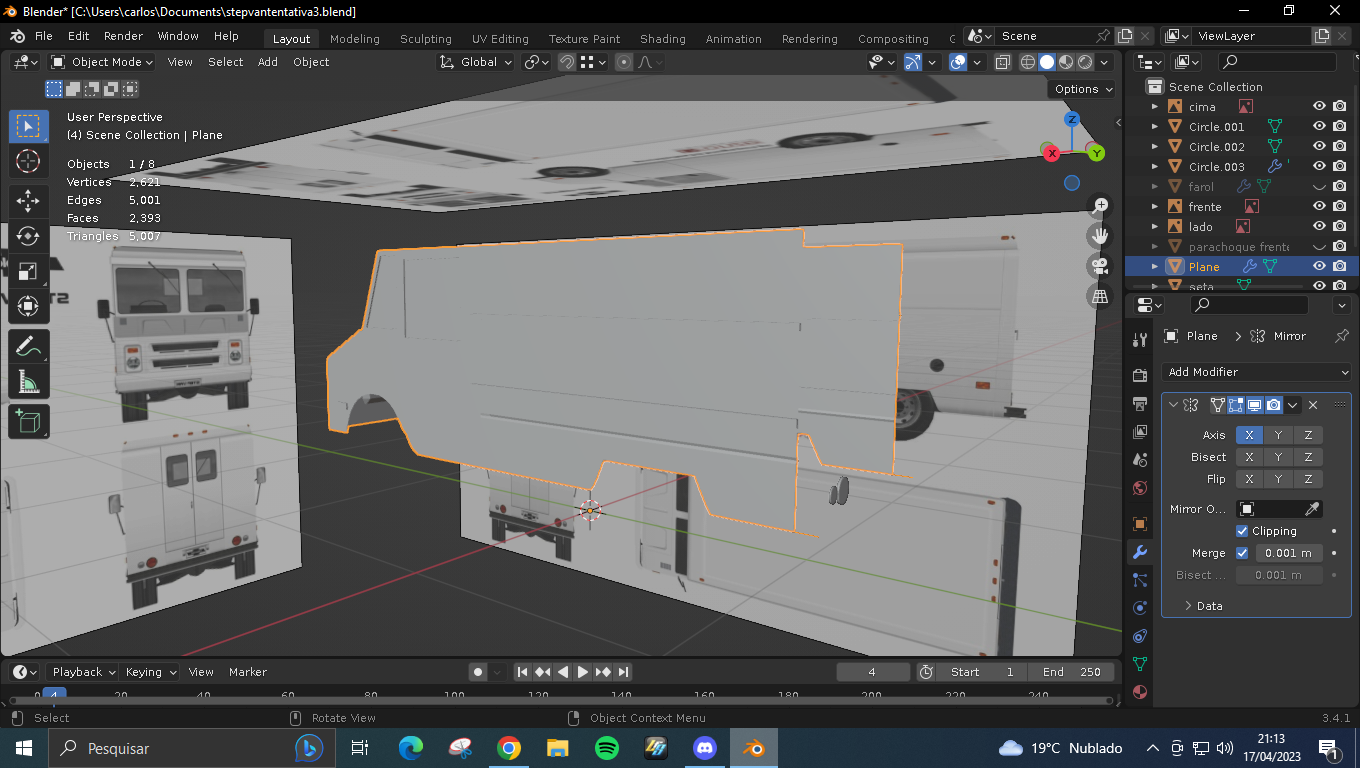Click the Merge distance 0.001 m field
Image resolution: width=1360 pixels, height=768 pixels.
1288,553
